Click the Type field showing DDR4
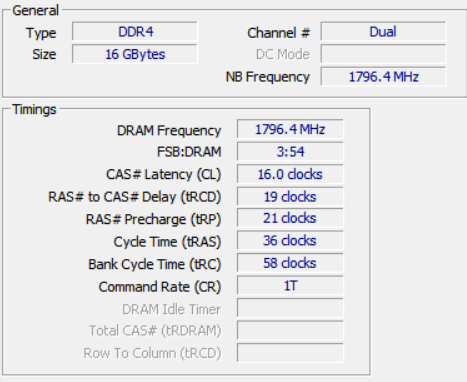This screenshot has height=382, width=467. [135, 32]
